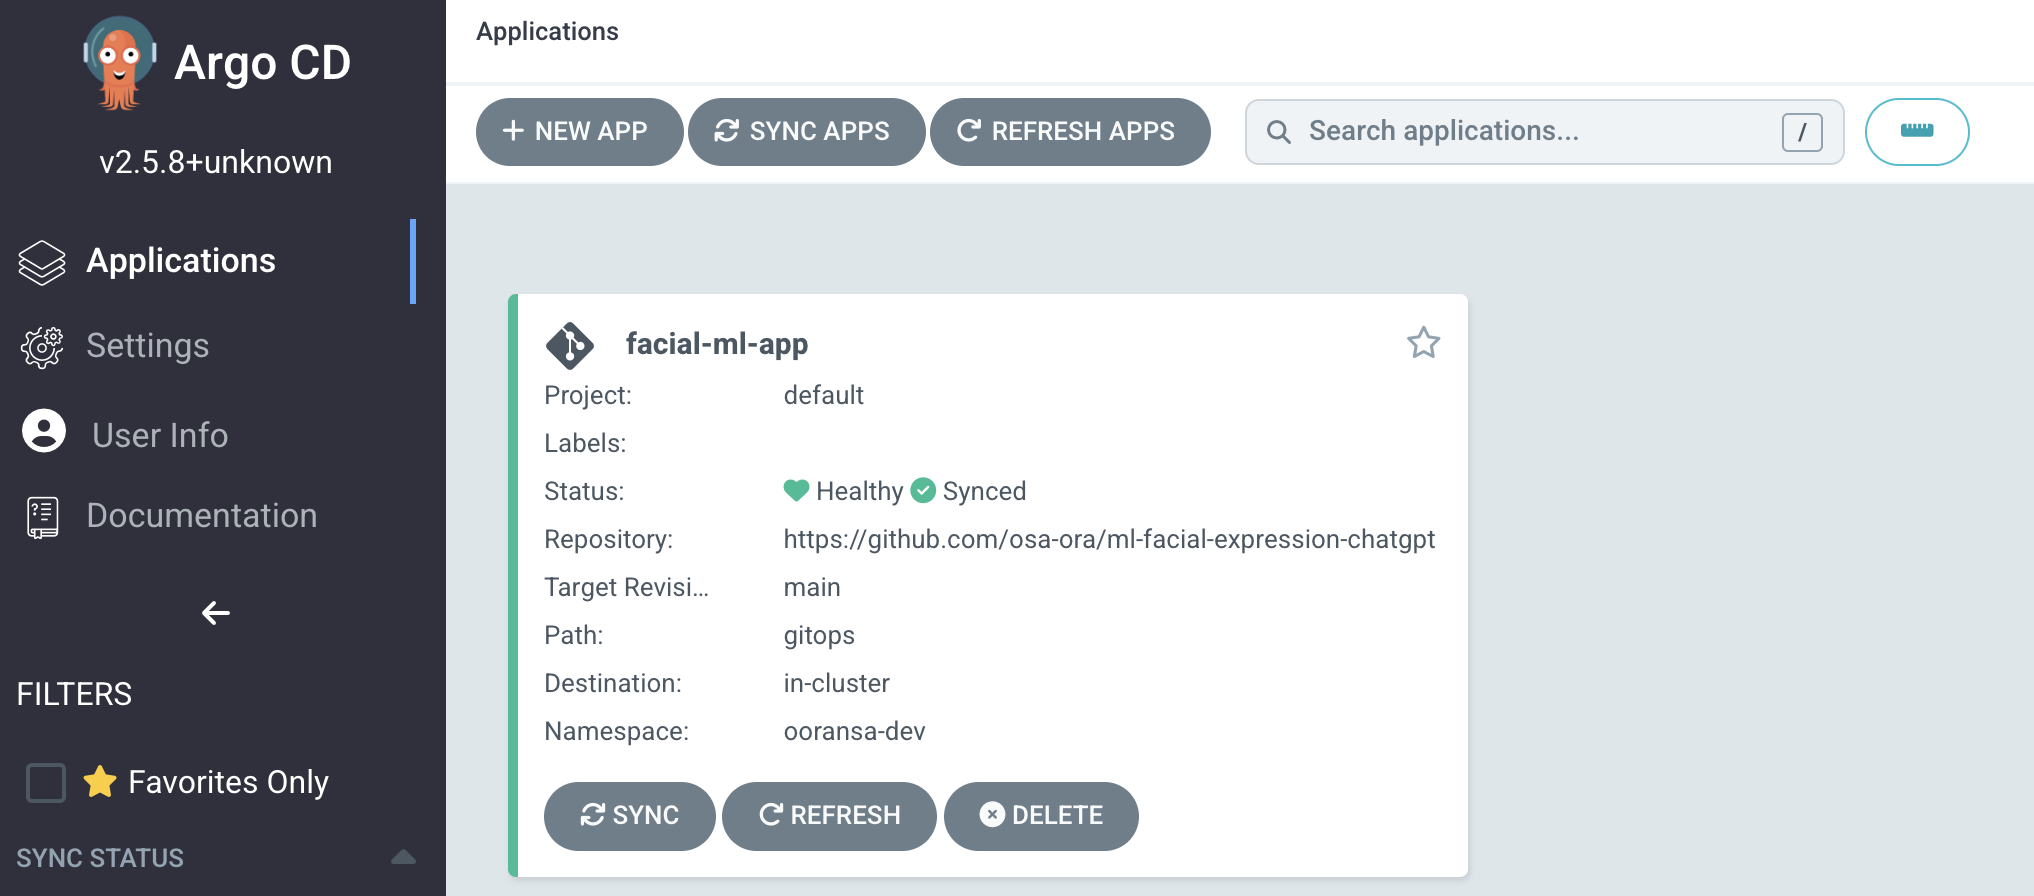Click the git repository icon on facial-ml-app card
The width and height of the screenshot is (2034, 896).
point(570,343)
